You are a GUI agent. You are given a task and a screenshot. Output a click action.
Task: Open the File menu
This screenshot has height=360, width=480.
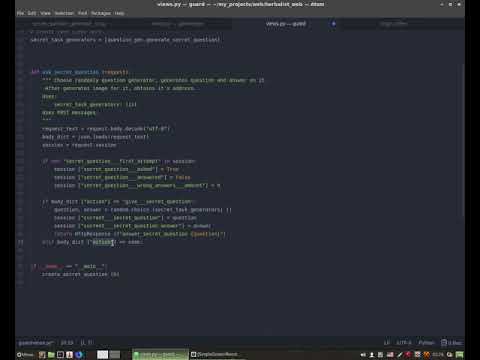click(21, 13)
